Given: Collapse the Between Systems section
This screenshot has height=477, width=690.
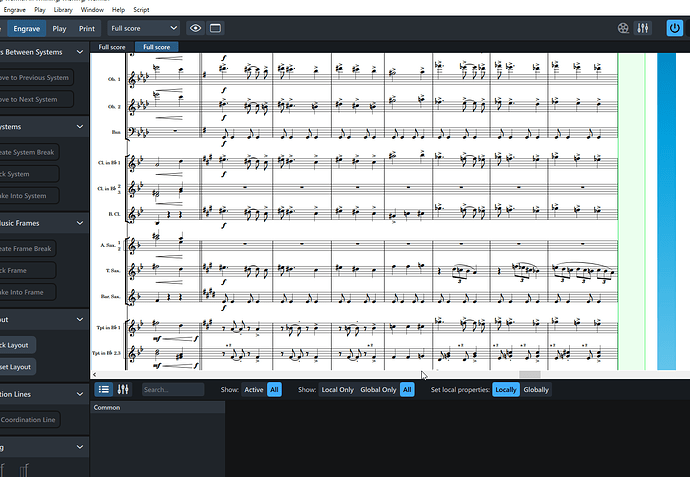Looking at the screenshot, I should (80, 52).
